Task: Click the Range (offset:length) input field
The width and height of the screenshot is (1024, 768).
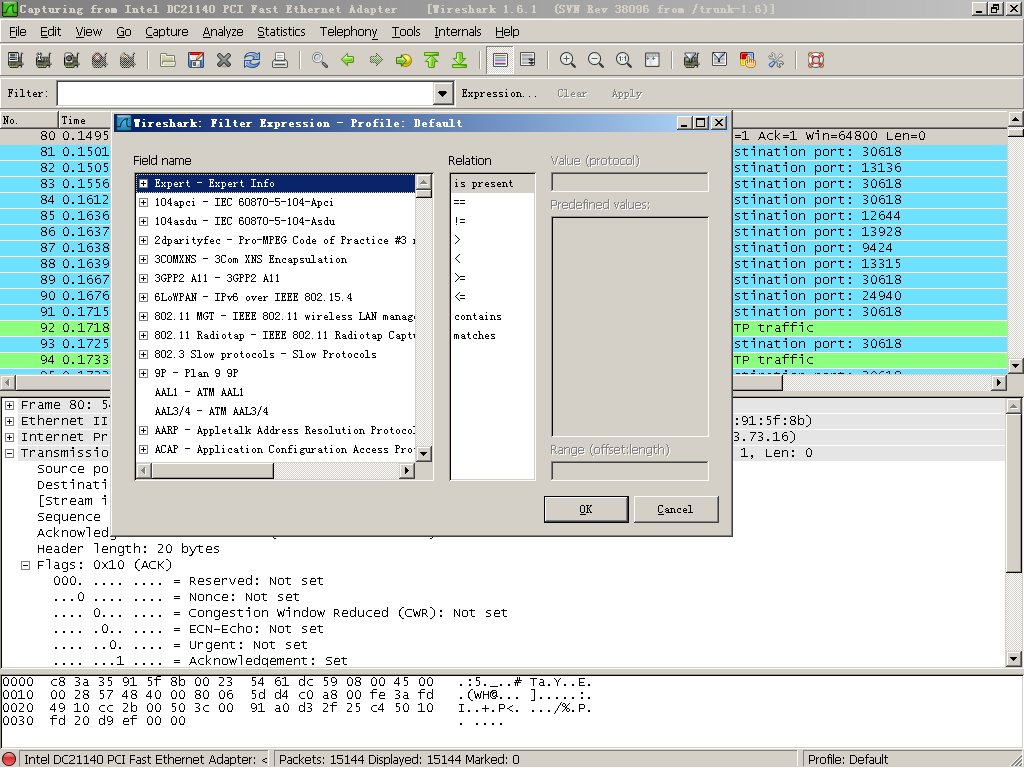Action: click(x=630, y=471)
